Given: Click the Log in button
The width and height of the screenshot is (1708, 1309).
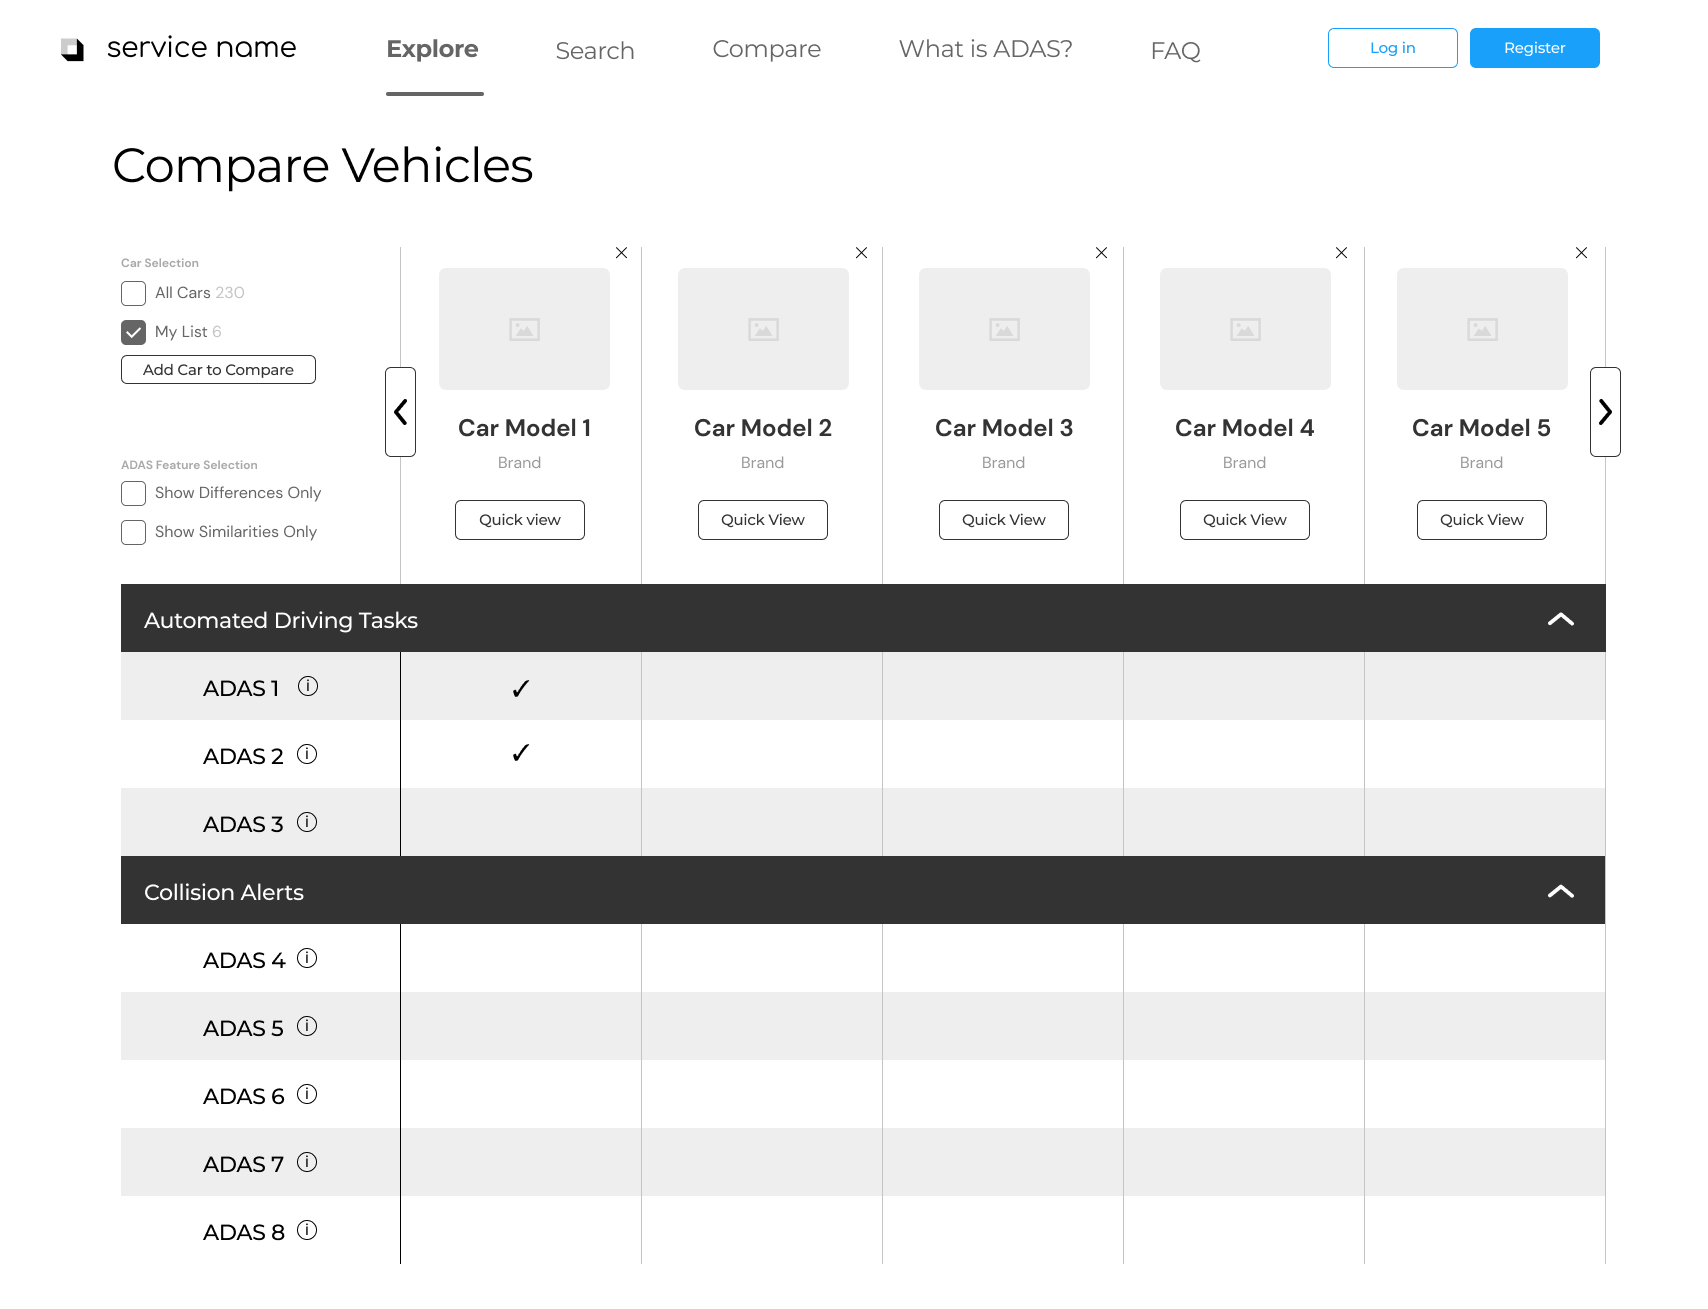Looking at the screenshot, I should click(1392, 48).
